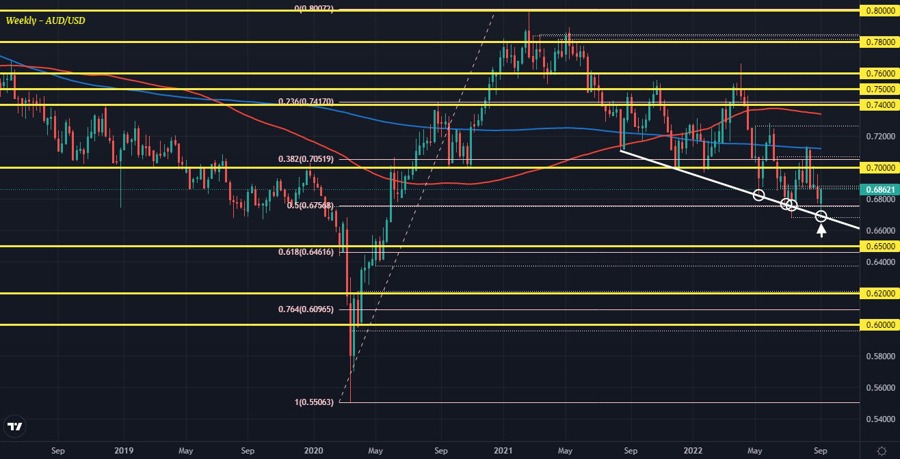This screenshot has height=459, width=900.
Task: Select the 1(0.55063) Fibonacci base label
Action: click(318, 402)
